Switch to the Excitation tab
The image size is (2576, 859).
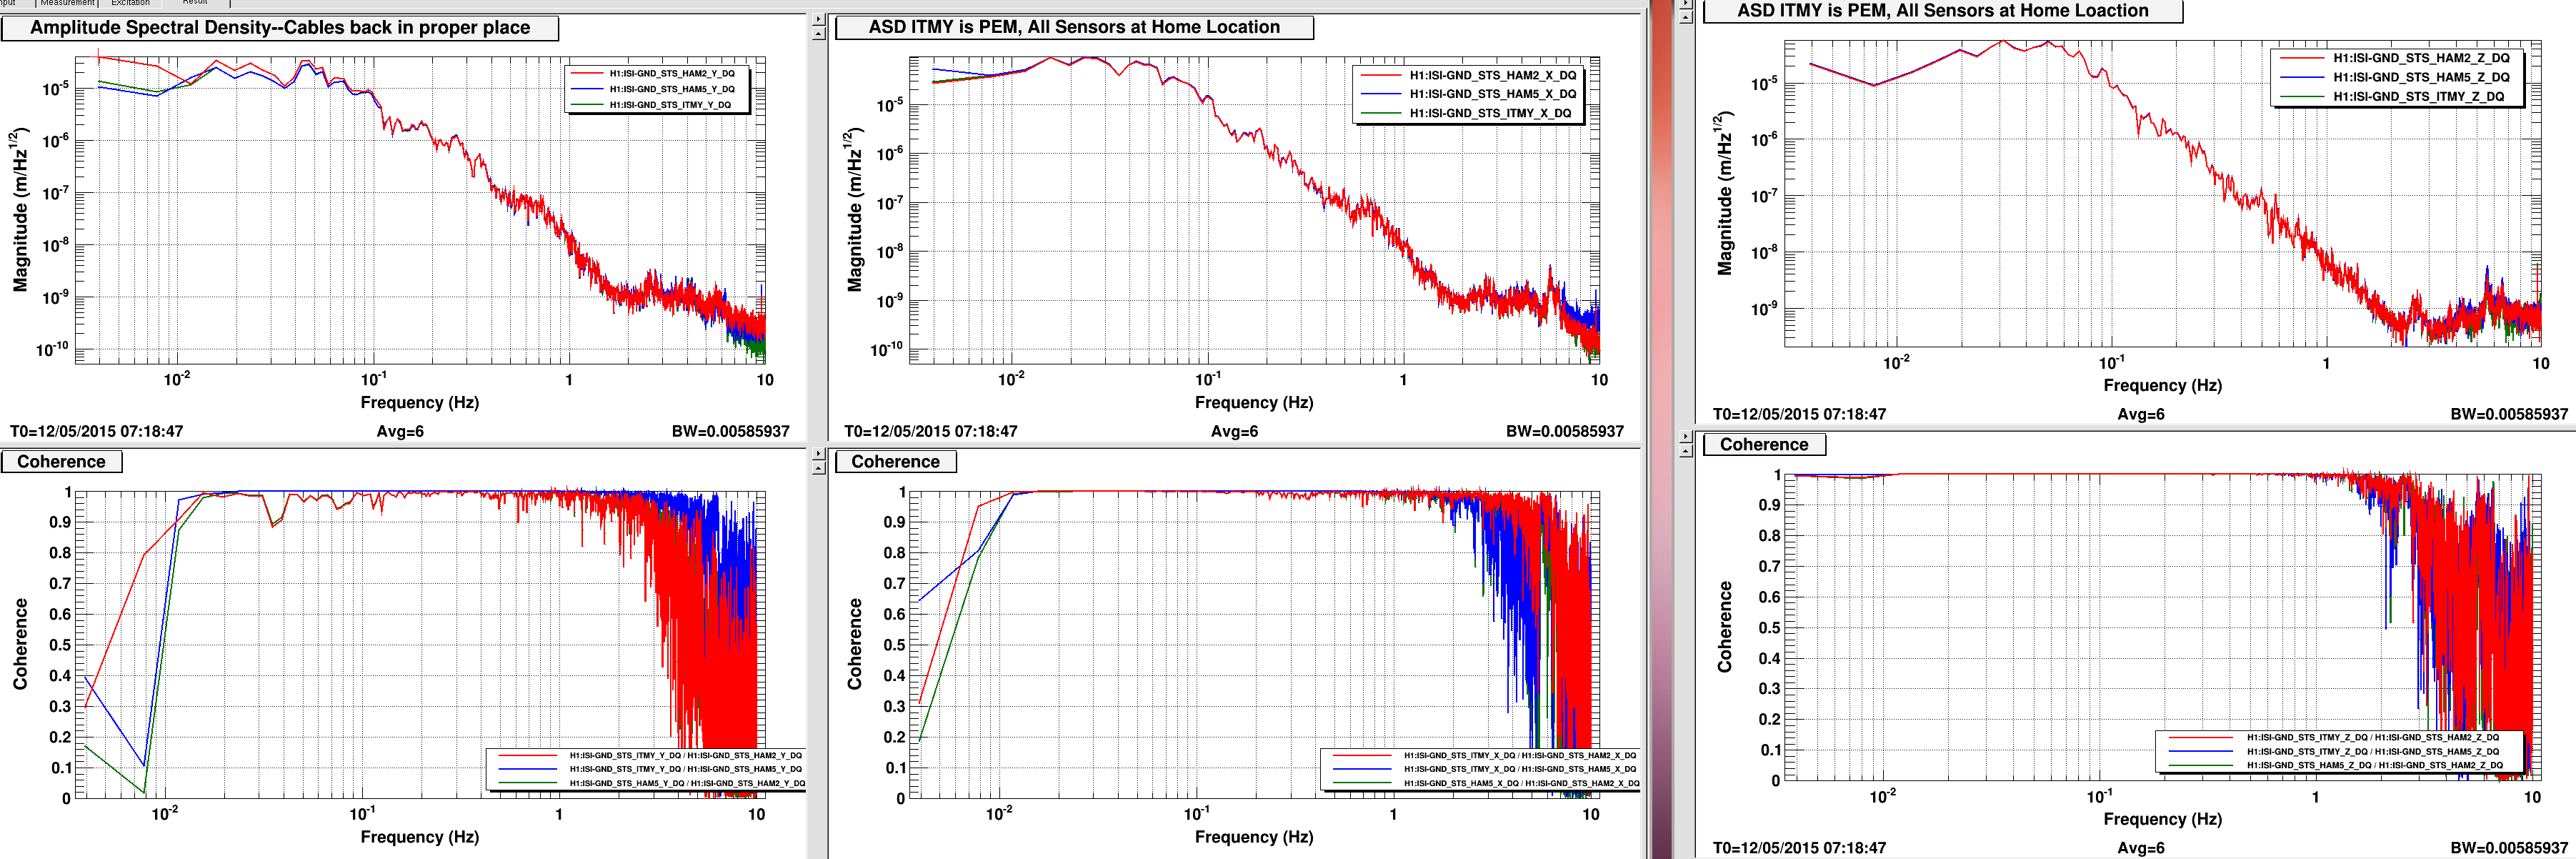pos(130,3)
